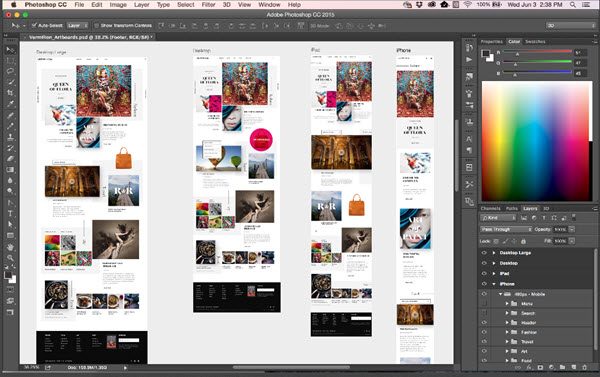
Task: Hide the Desktop Large artboard
Action: coord(484,253)
